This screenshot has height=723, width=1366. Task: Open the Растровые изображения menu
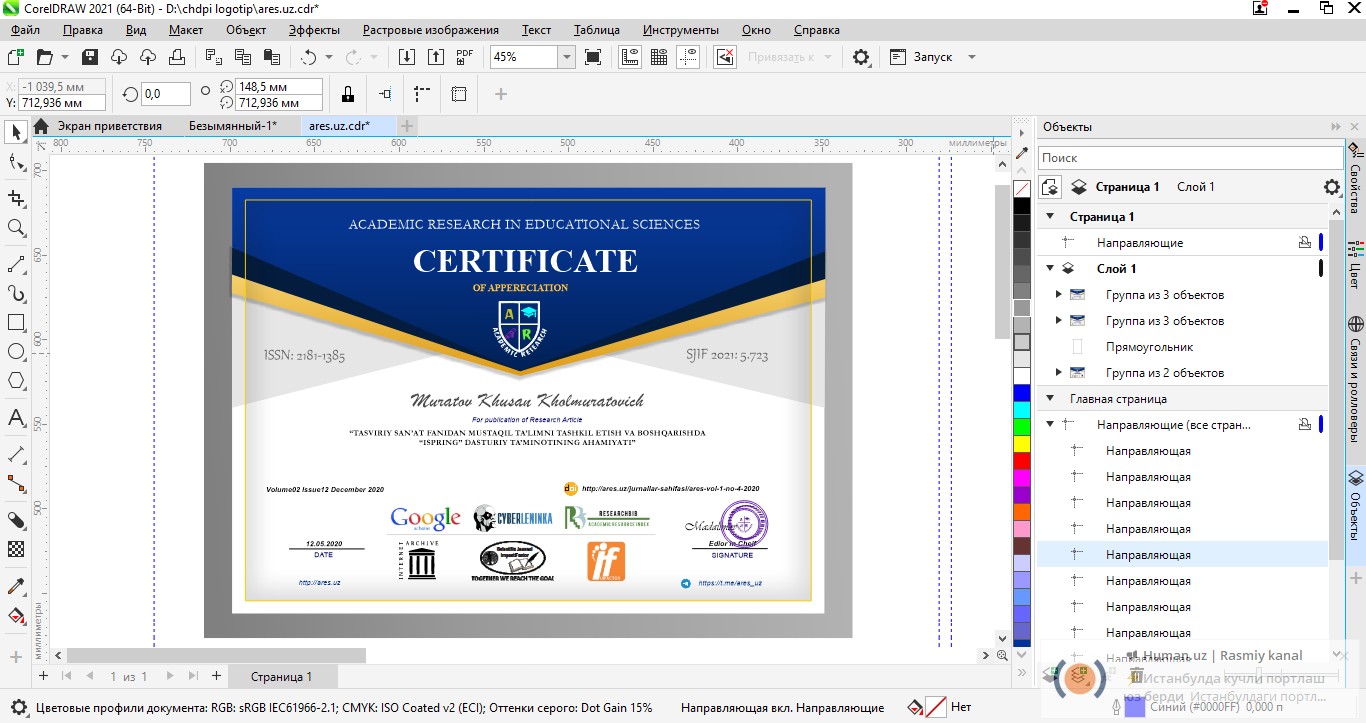pos(430,30)
